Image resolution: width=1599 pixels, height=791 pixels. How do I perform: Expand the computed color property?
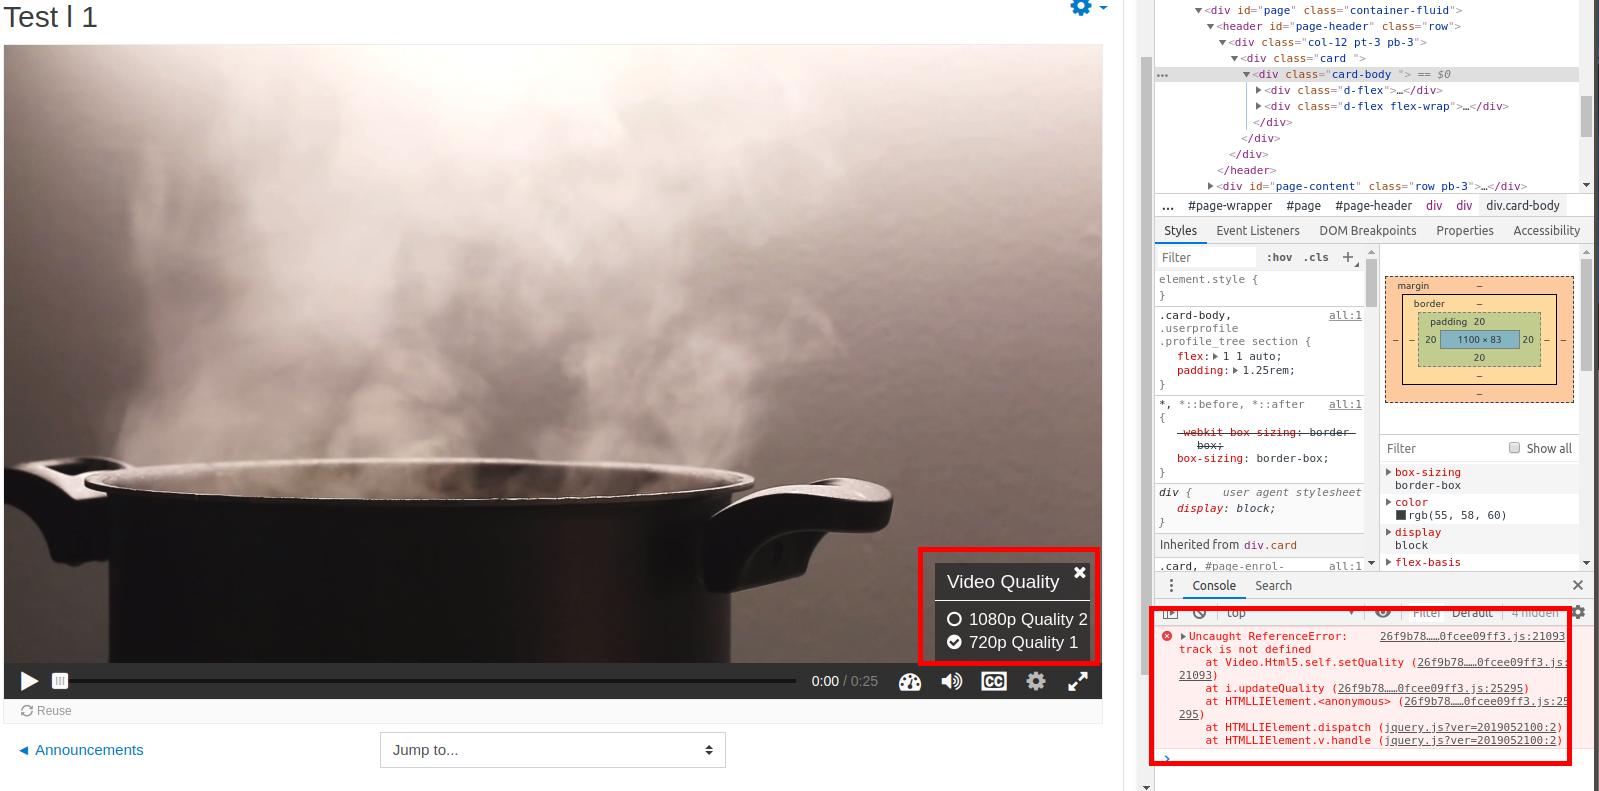tap(1389, 503)
